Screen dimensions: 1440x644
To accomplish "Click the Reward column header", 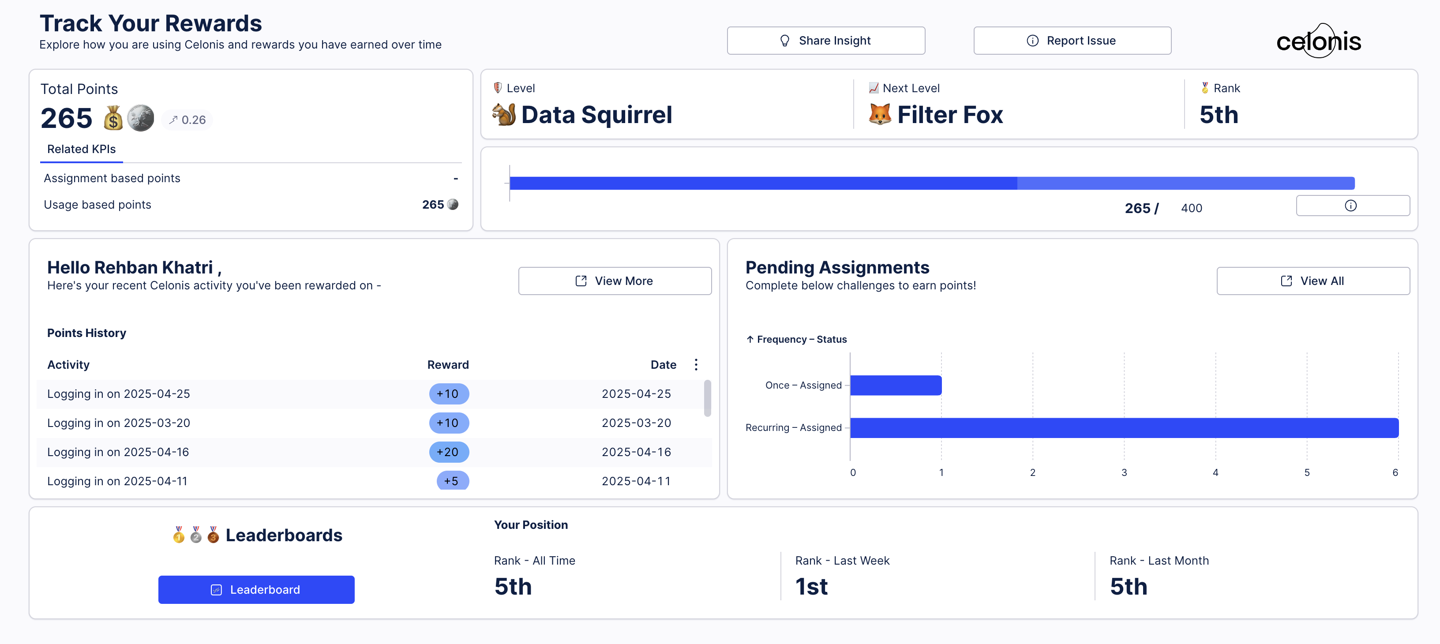I will (448, 365).
